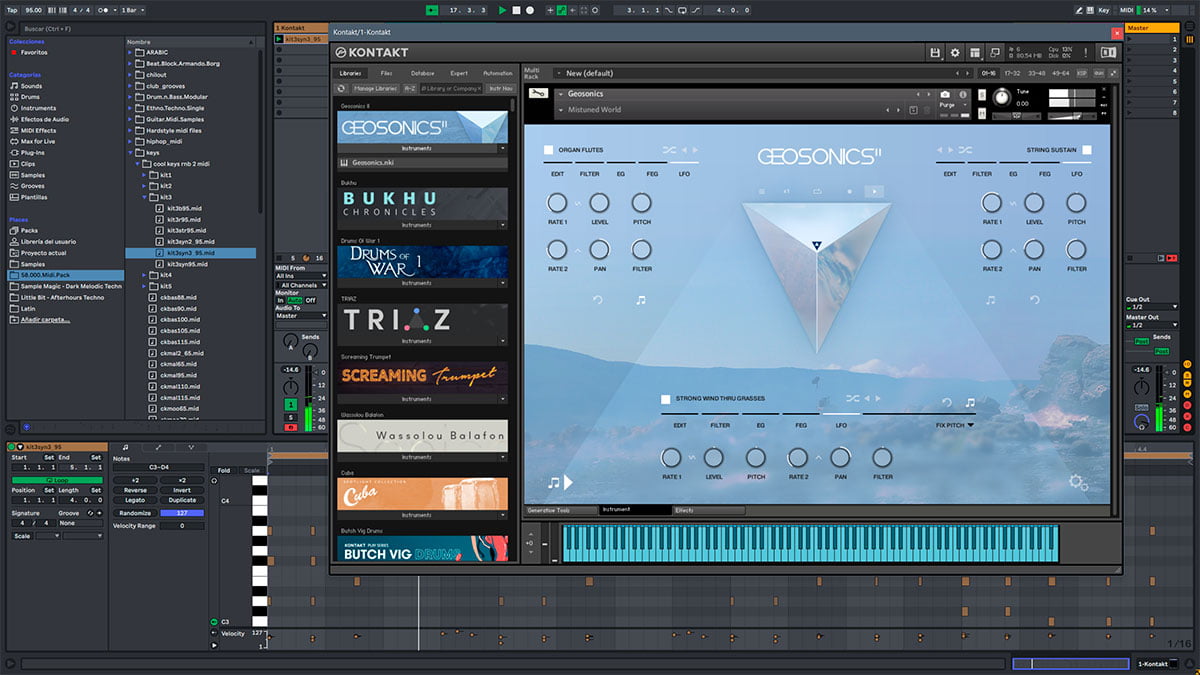This screenshot has height=675, width=1200.
Task: Click the Duplicate button in Notes panel
Action: tap(182, 500)
